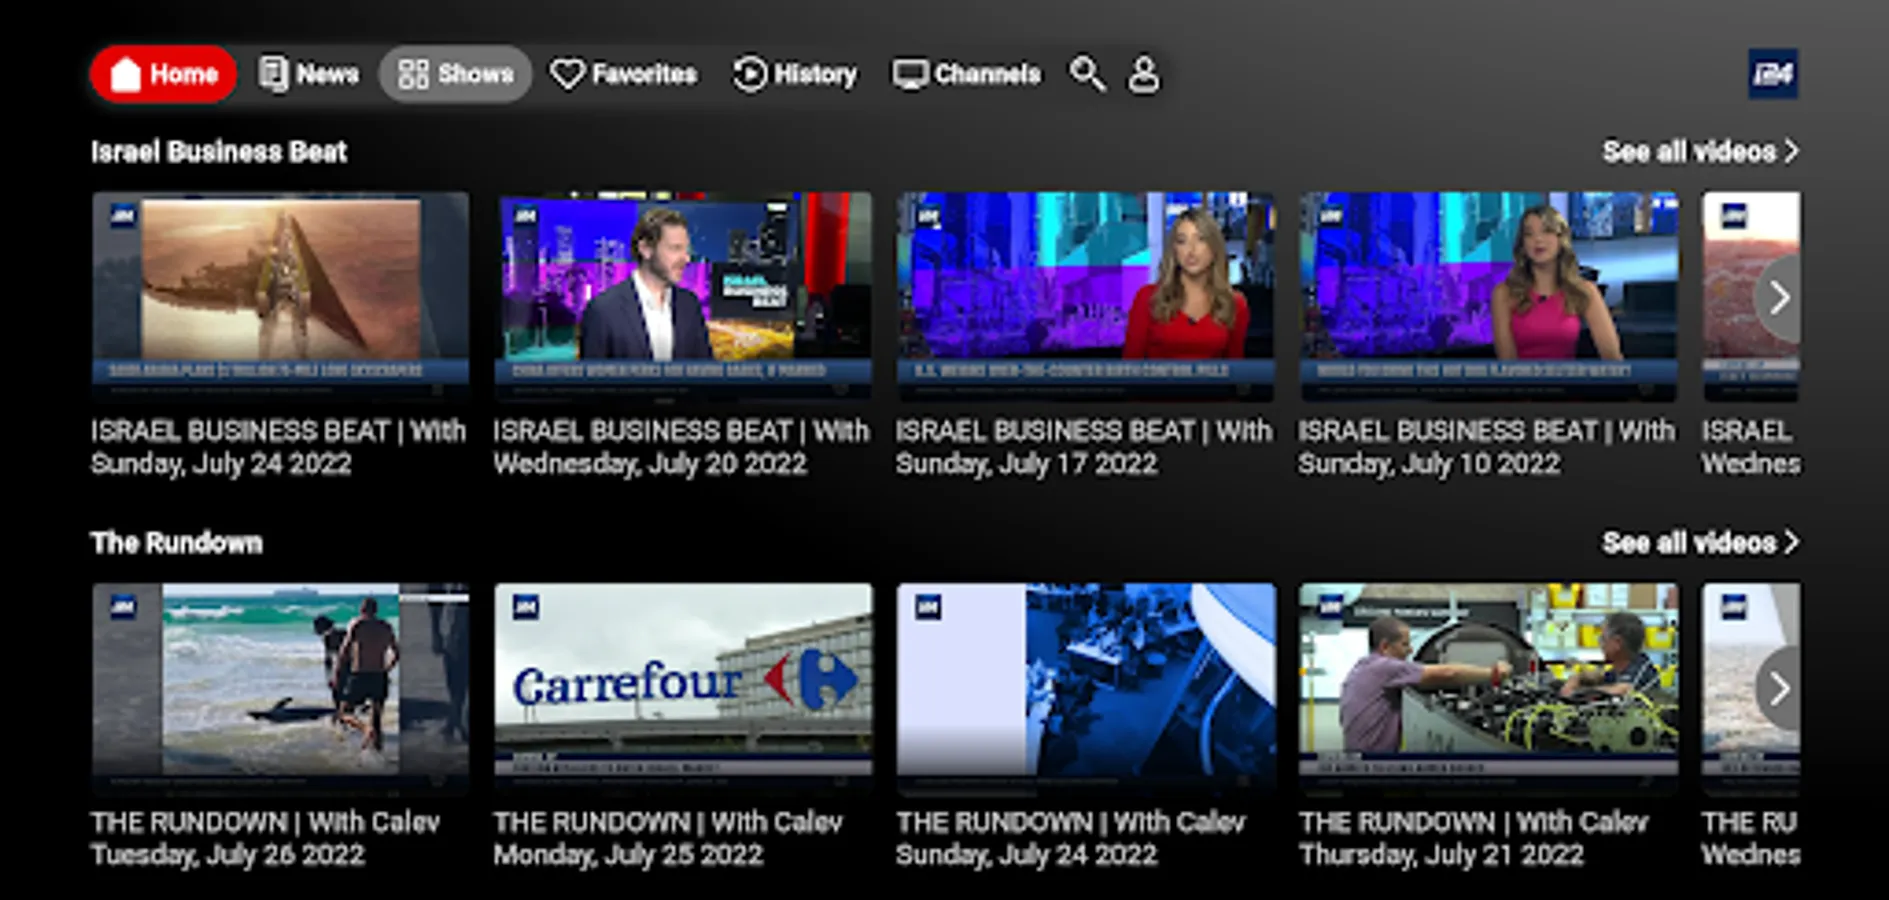
Task: Click The Rundown title "Tuesday, July 26 2022"
Action: click(228, 855)
